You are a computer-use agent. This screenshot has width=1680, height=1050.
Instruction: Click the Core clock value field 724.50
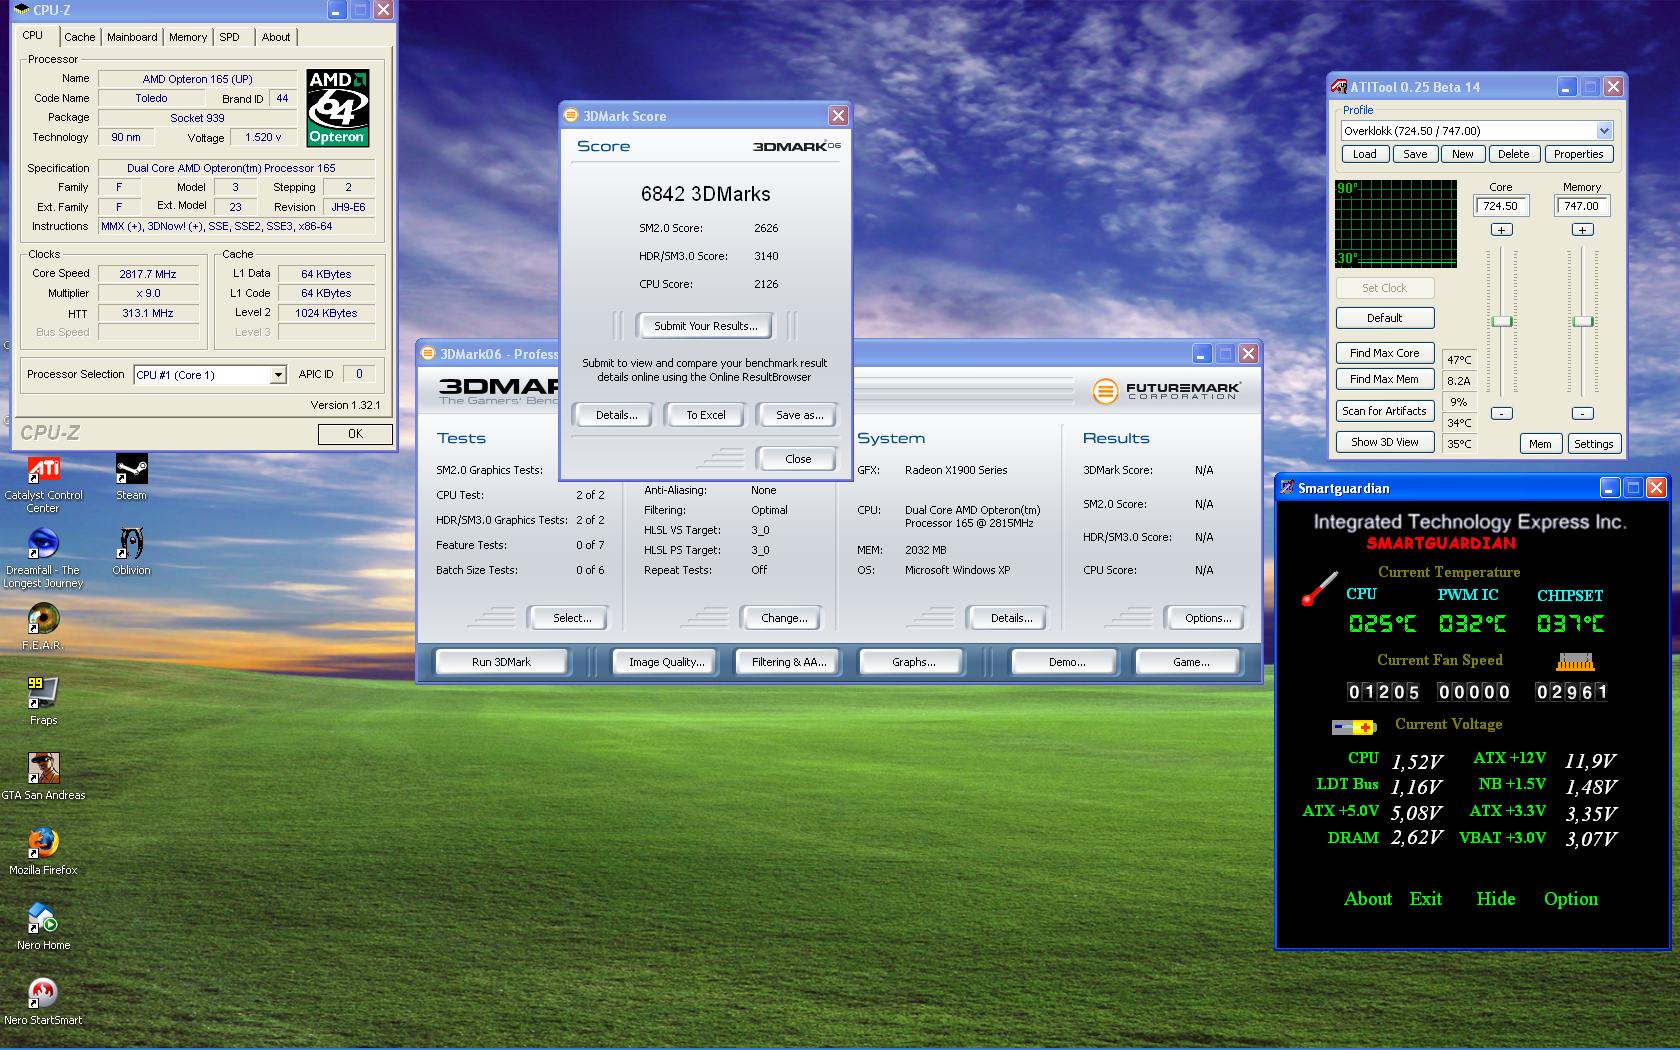pyautogui.click(x=1501, y=206)
